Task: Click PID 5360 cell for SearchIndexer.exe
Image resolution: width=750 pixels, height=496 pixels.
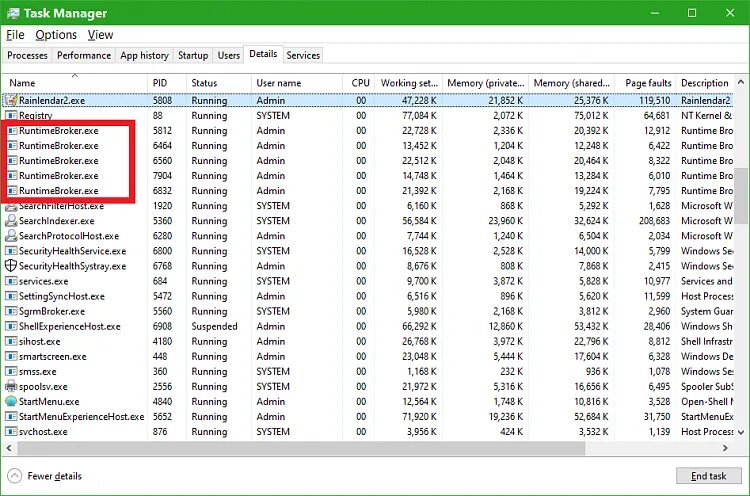Action: click(162, 220)
